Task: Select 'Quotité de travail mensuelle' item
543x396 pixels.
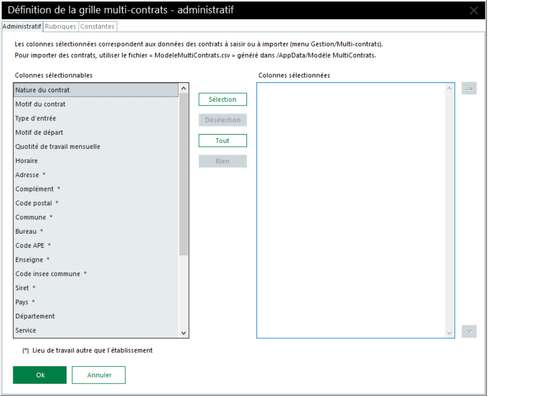Action: pyautogui.click(x=96, y=147)
